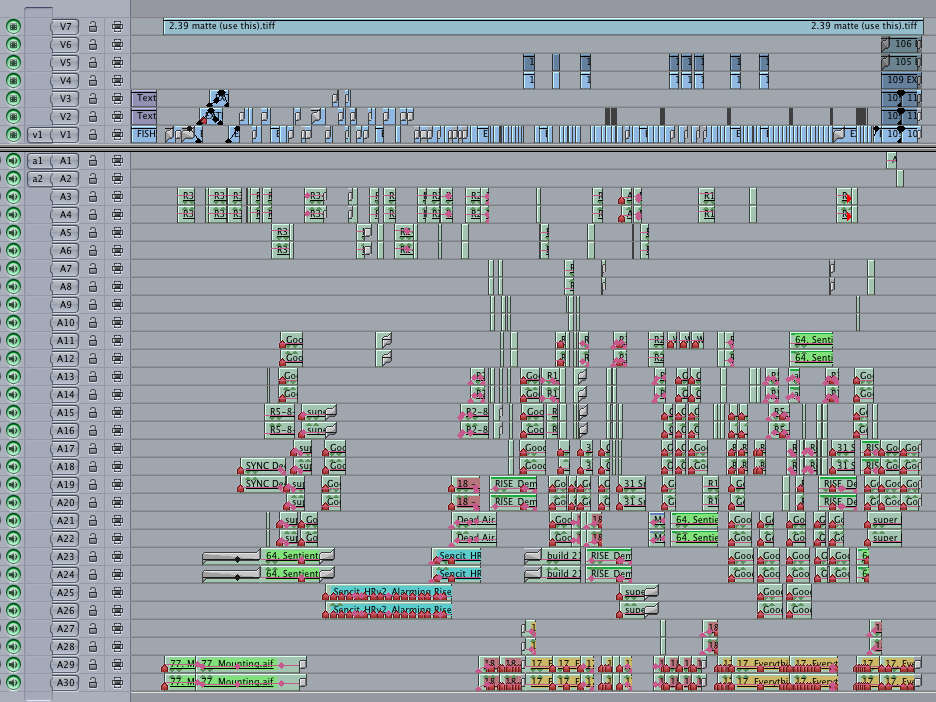The width and height of the screenshot is (936, 702).
Task: Disable visibility of track V7
Action: pyautogui.click(x=13, y=26)
